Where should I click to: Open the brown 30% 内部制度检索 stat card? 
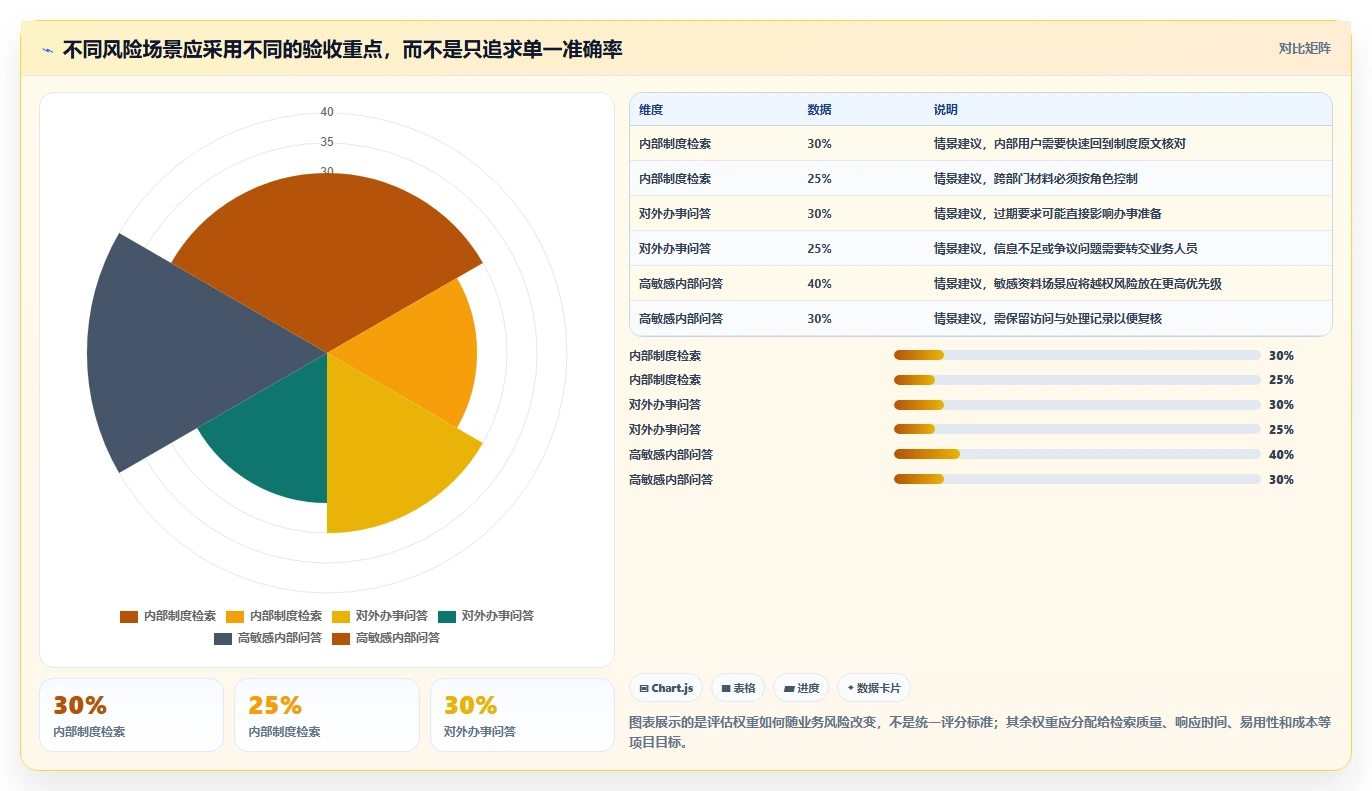click(131, 715)
